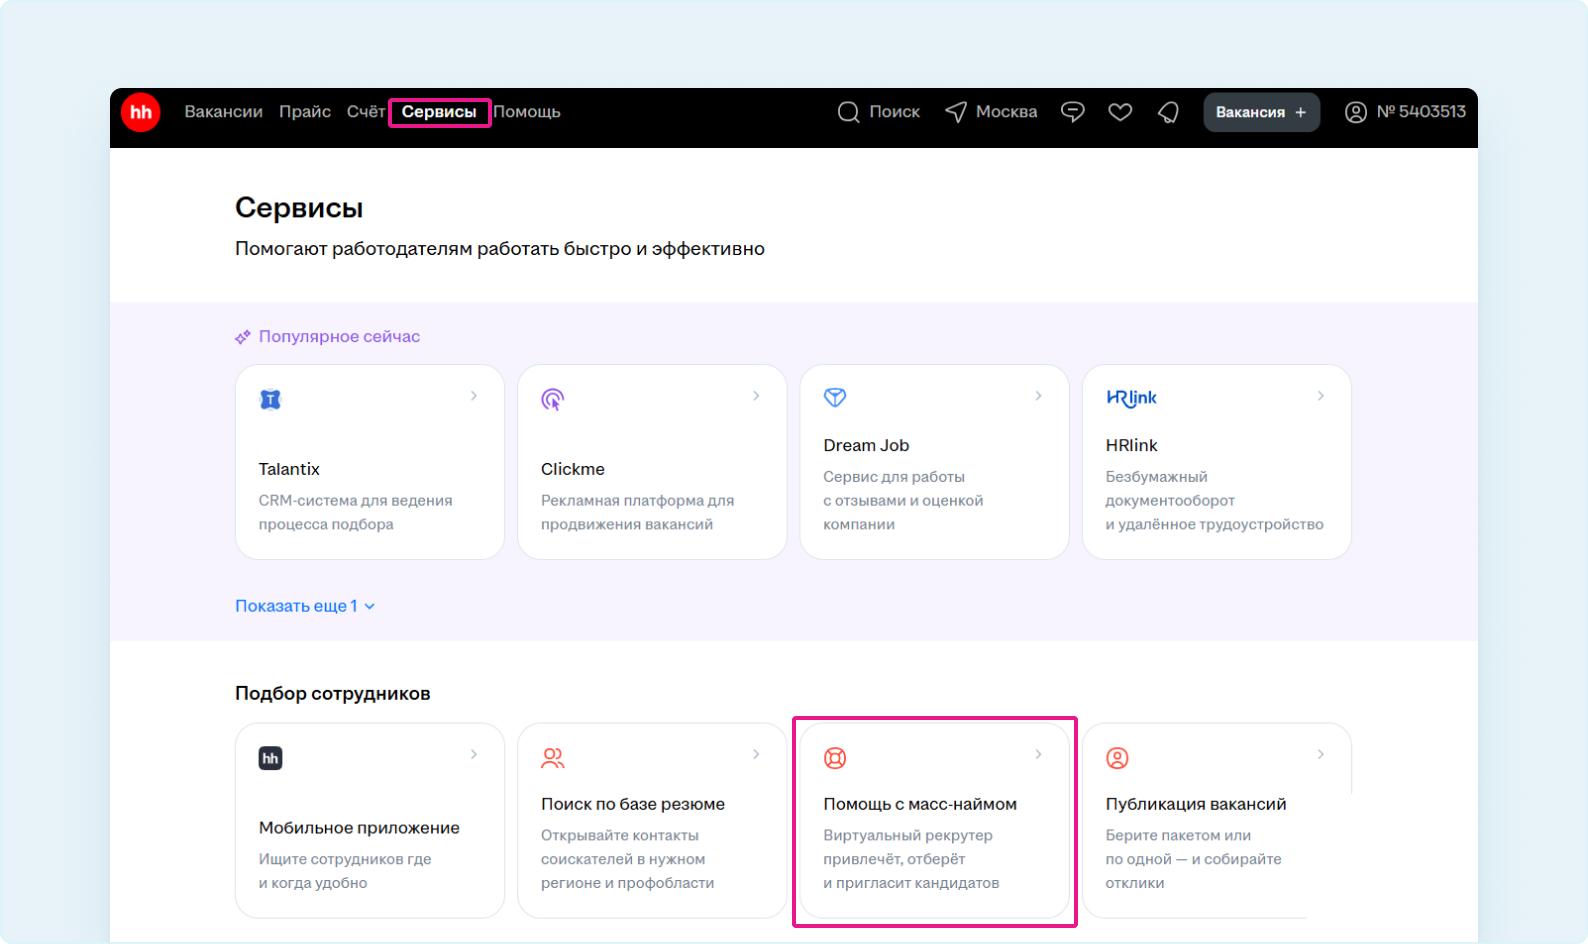The image size is (1588, 944).
Task: Open the Talantix card chevron
Action: (474, 396)
